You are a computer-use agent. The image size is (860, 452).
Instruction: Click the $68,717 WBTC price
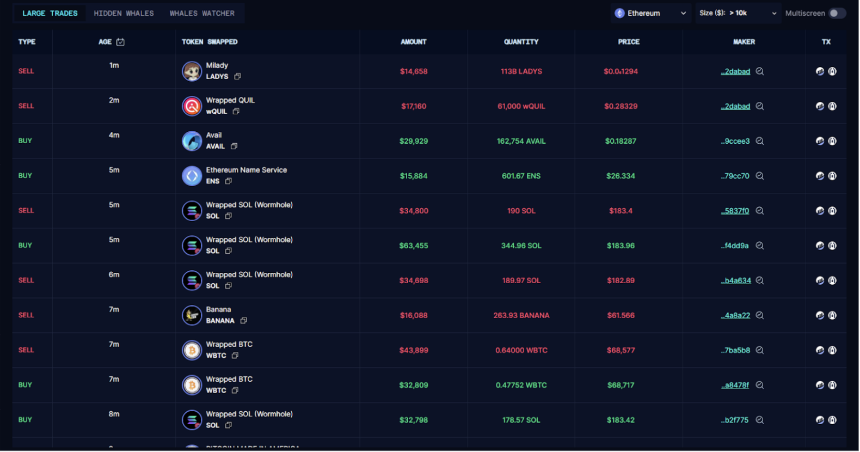click(621, 385)
